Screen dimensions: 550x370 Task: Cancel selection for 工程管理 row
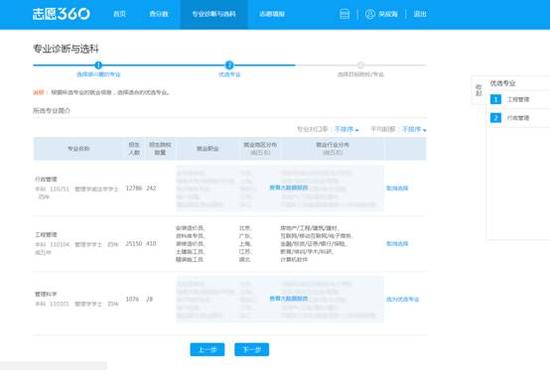coord(397,244)
